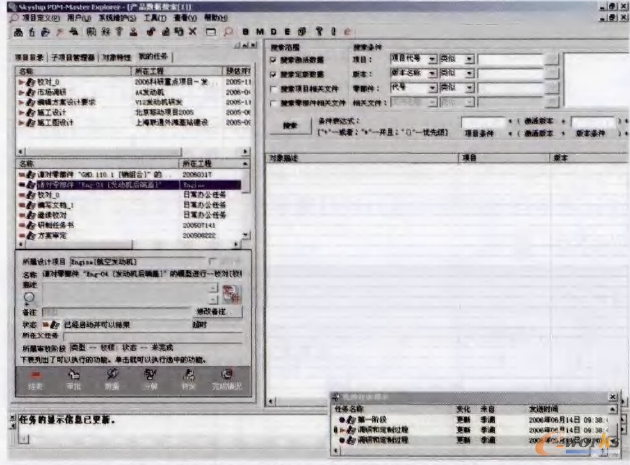Switch to the 对象特性 tab

117,58
